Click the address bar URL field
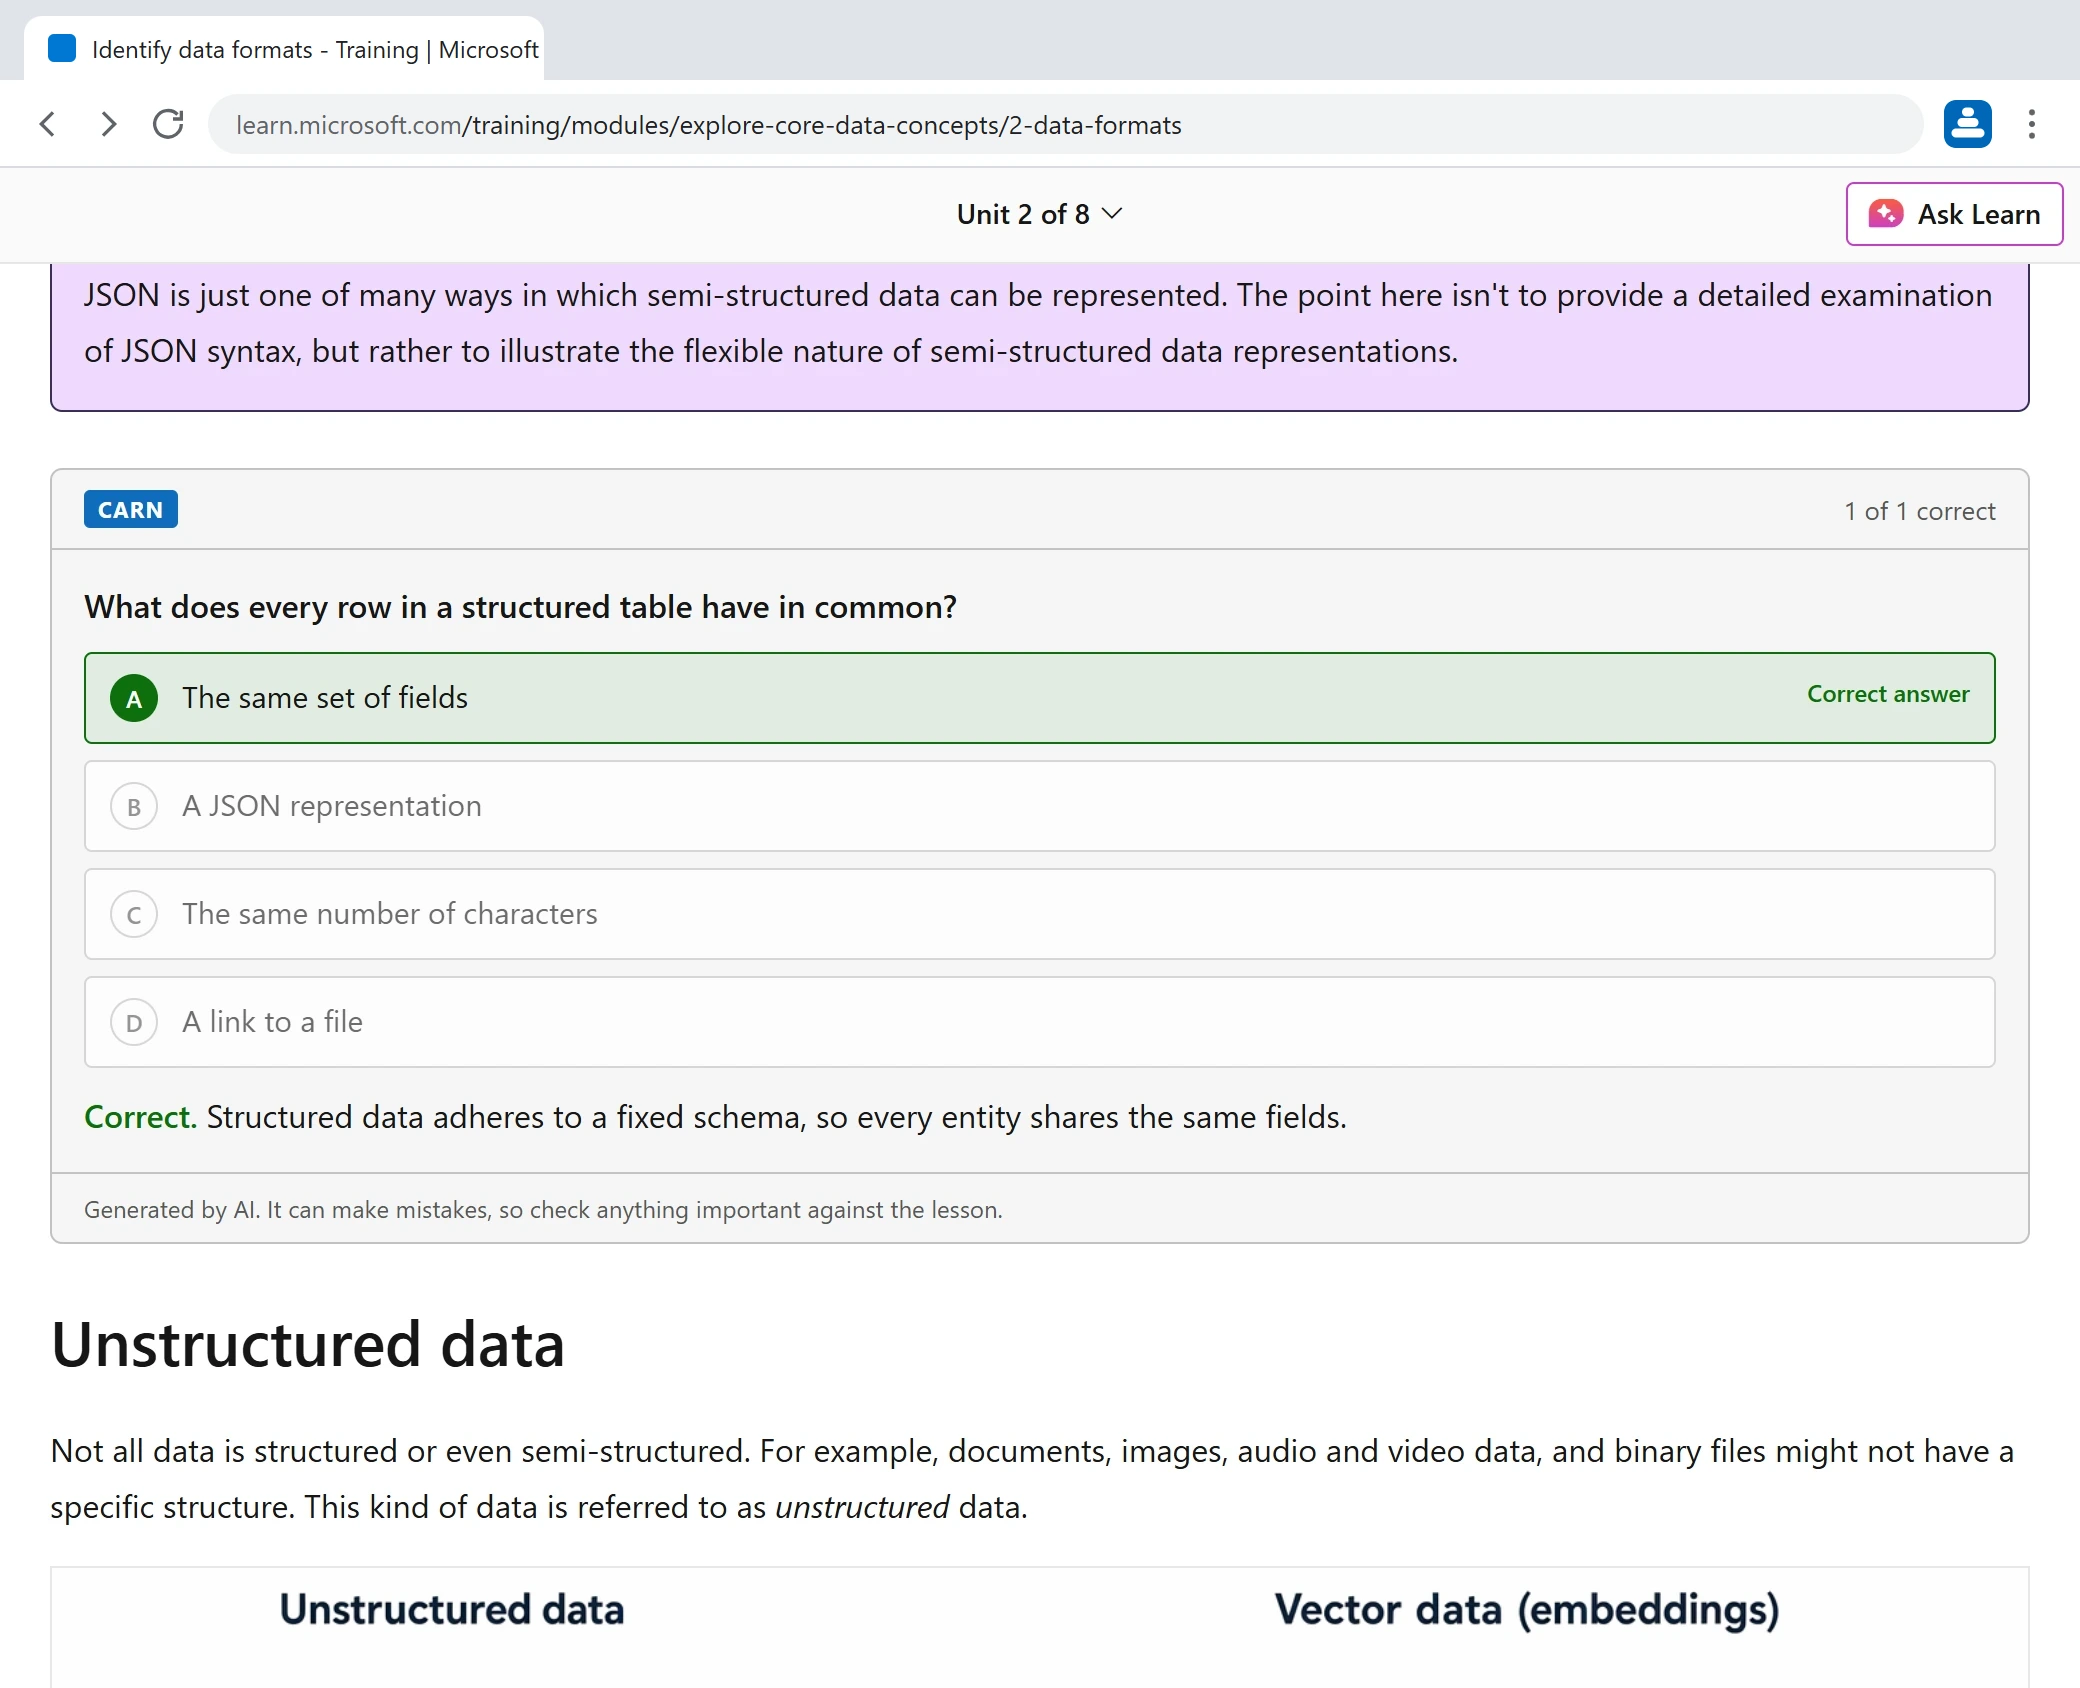This screenshot has height=1688, width=2080. click(x=1065, y=124)
